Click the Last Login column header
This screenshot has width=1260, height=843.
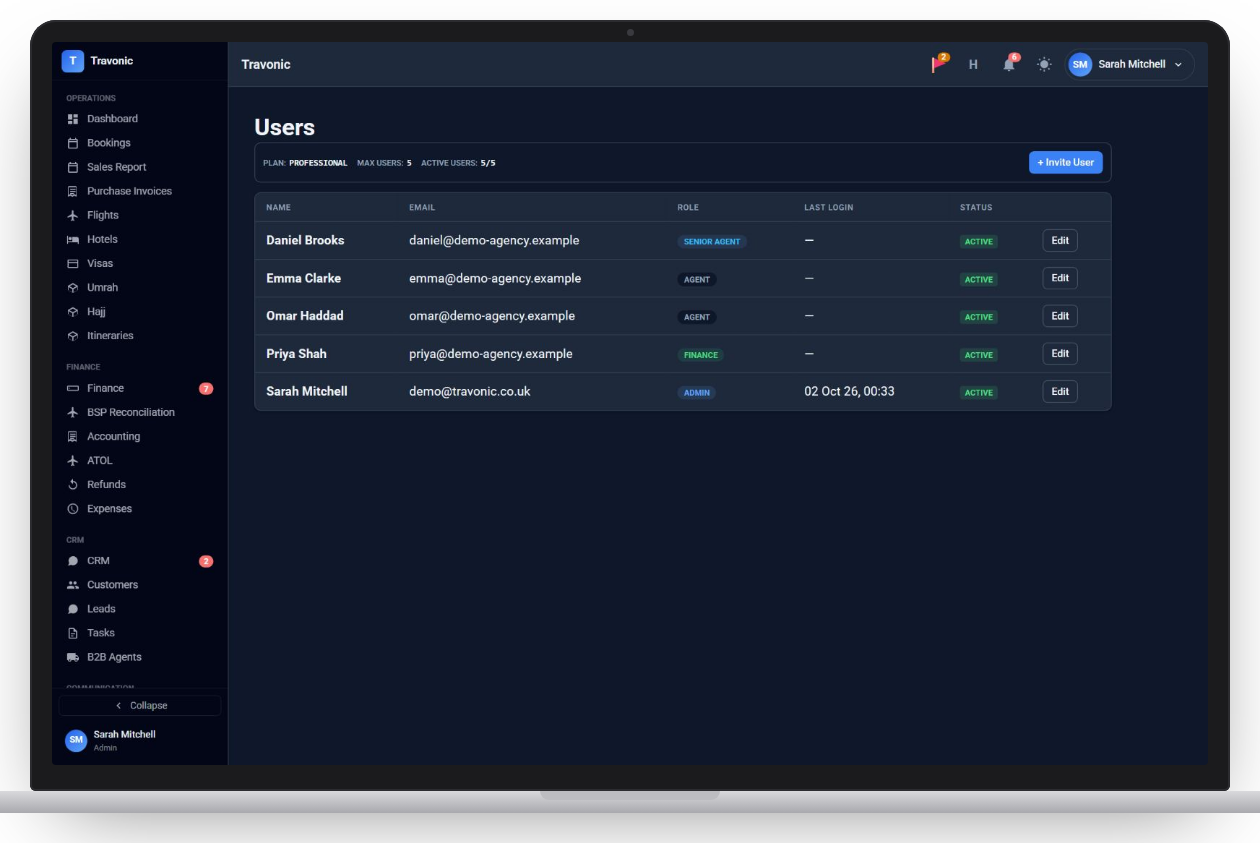829,208
